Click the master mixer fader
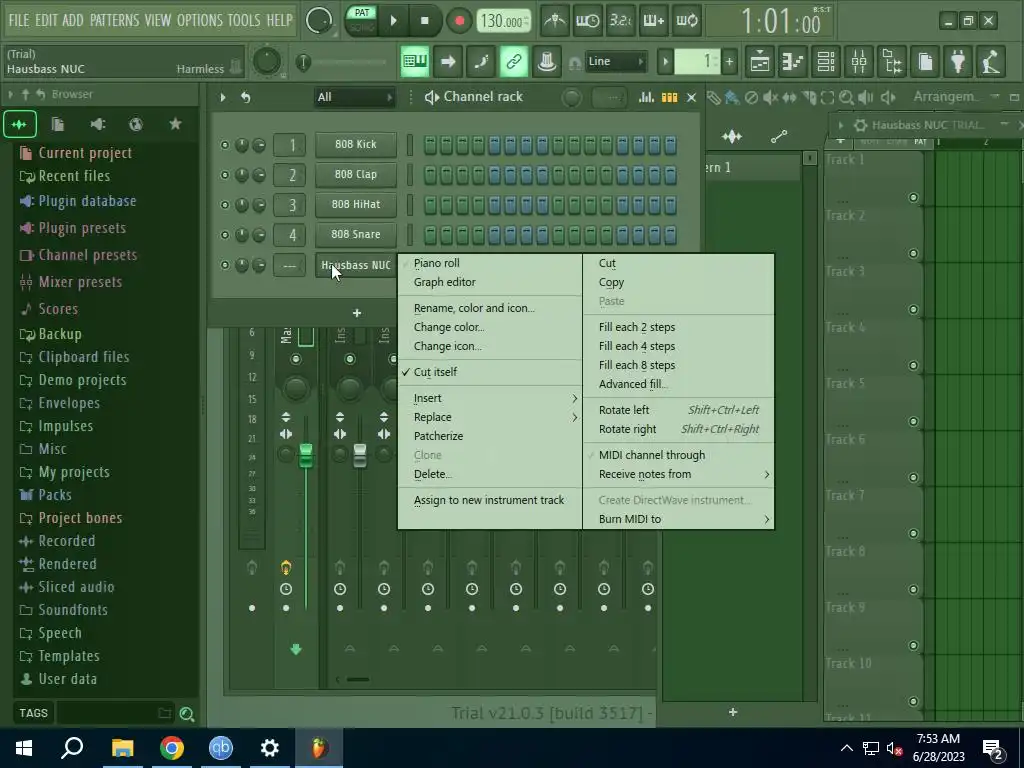This screenshot has width=1024, height=768. [306, 455]
